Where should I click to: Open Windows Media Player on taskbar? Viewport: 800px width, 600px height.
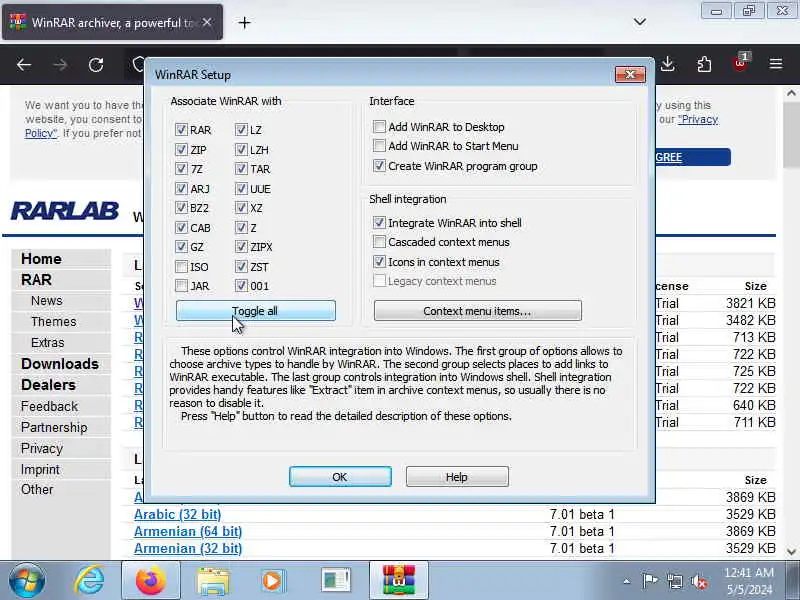pos(272,581)
